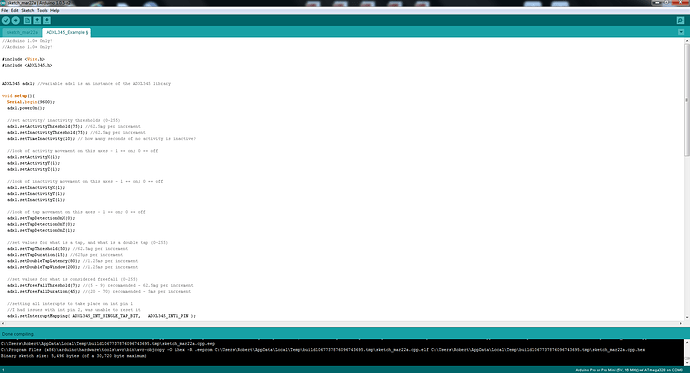Viewport: 690px width, 373px height.
Task: Upload the sketch using the arrow button
Action: pos(15,20)
